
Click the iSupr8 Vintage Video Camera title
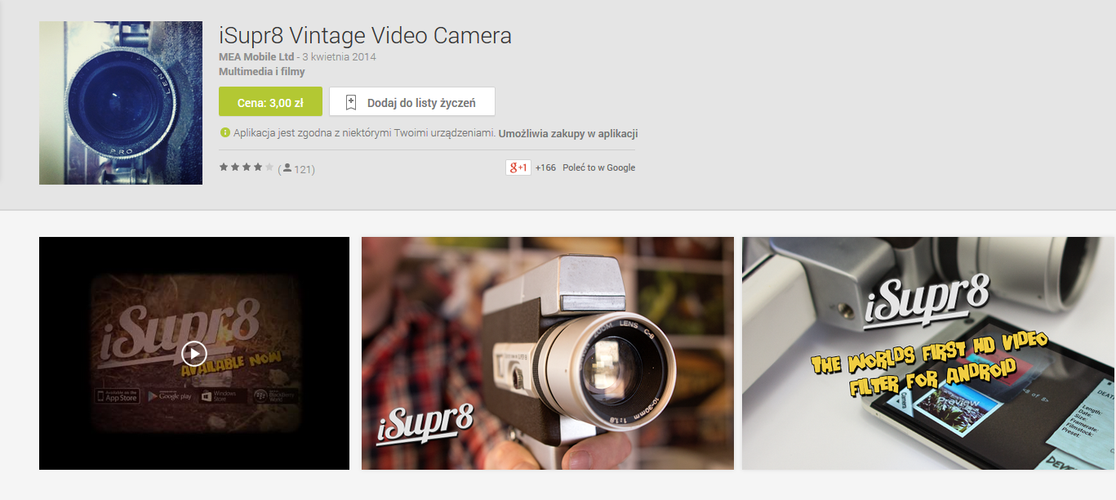click(365, 36)
